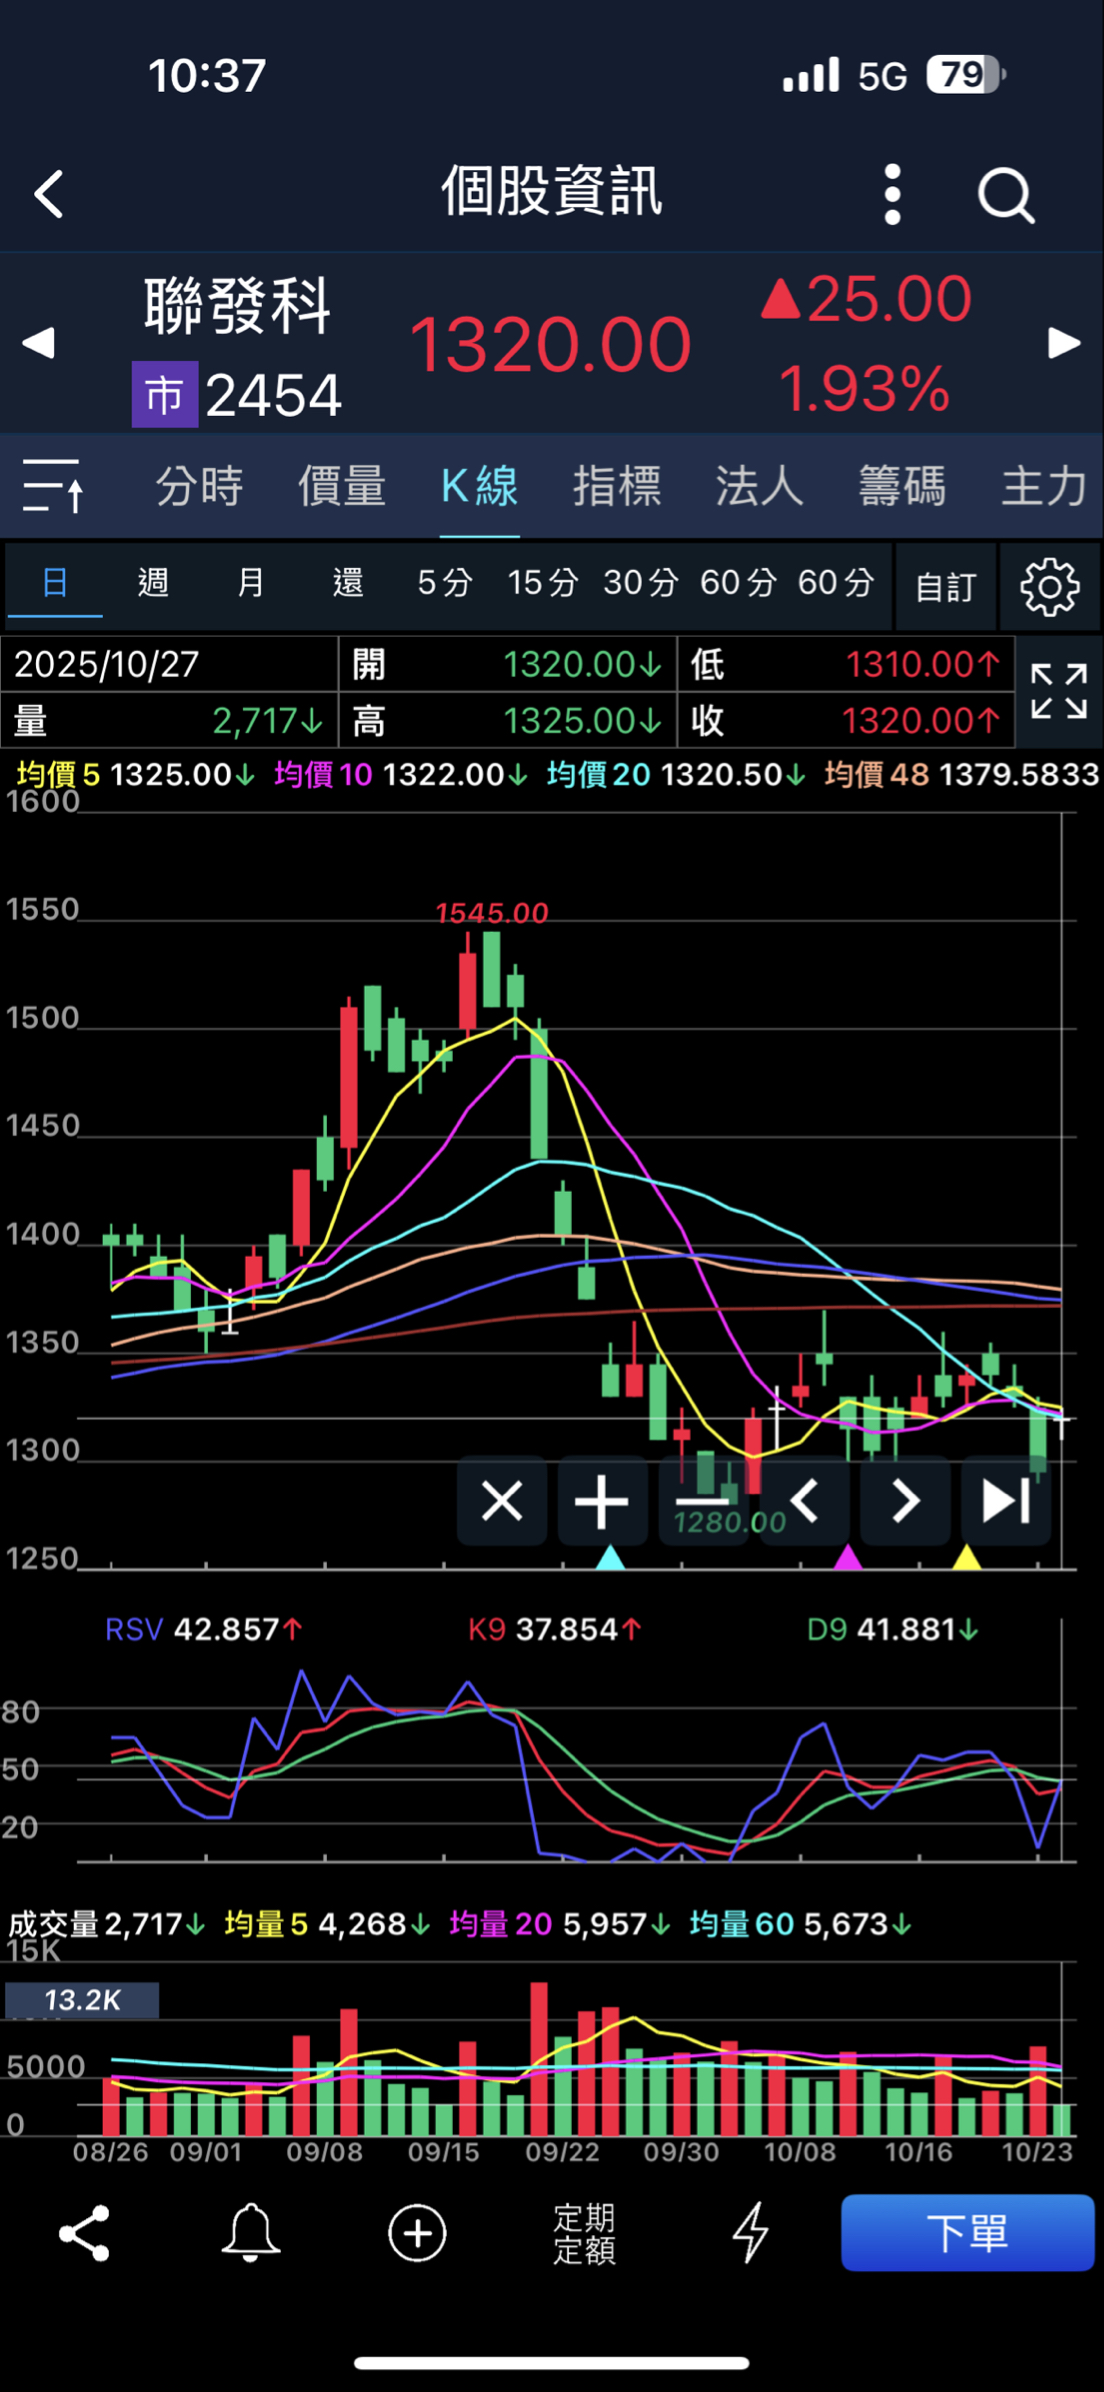
Task: Open the 價量 tab
Action: [x=342, y=487]
